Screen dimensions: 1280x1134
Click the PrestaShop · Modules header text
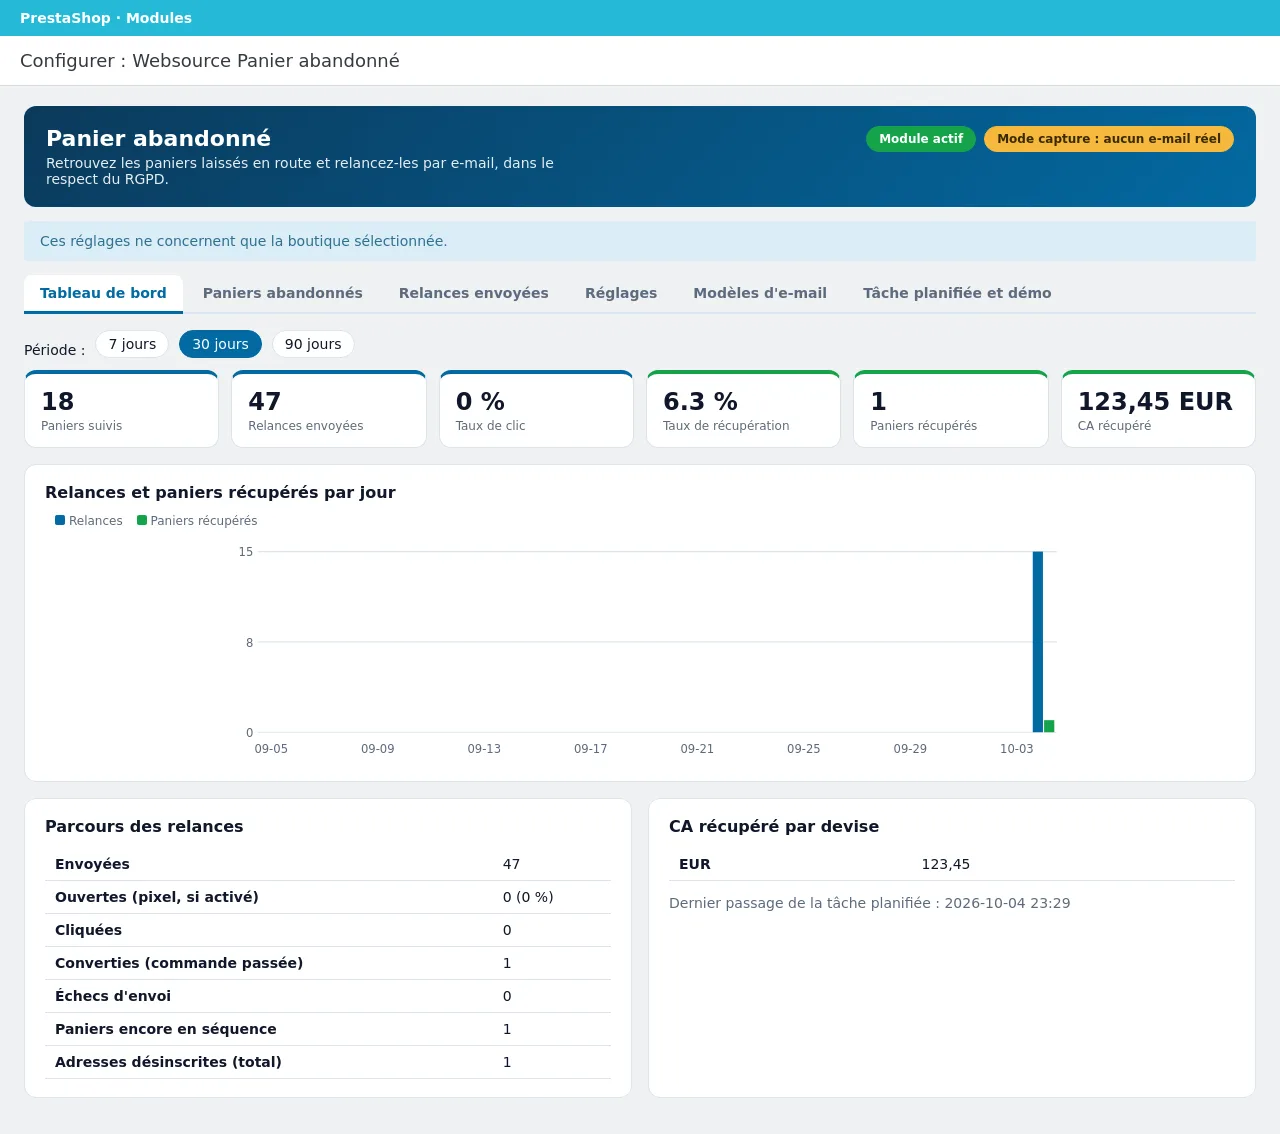coord(106,18)
